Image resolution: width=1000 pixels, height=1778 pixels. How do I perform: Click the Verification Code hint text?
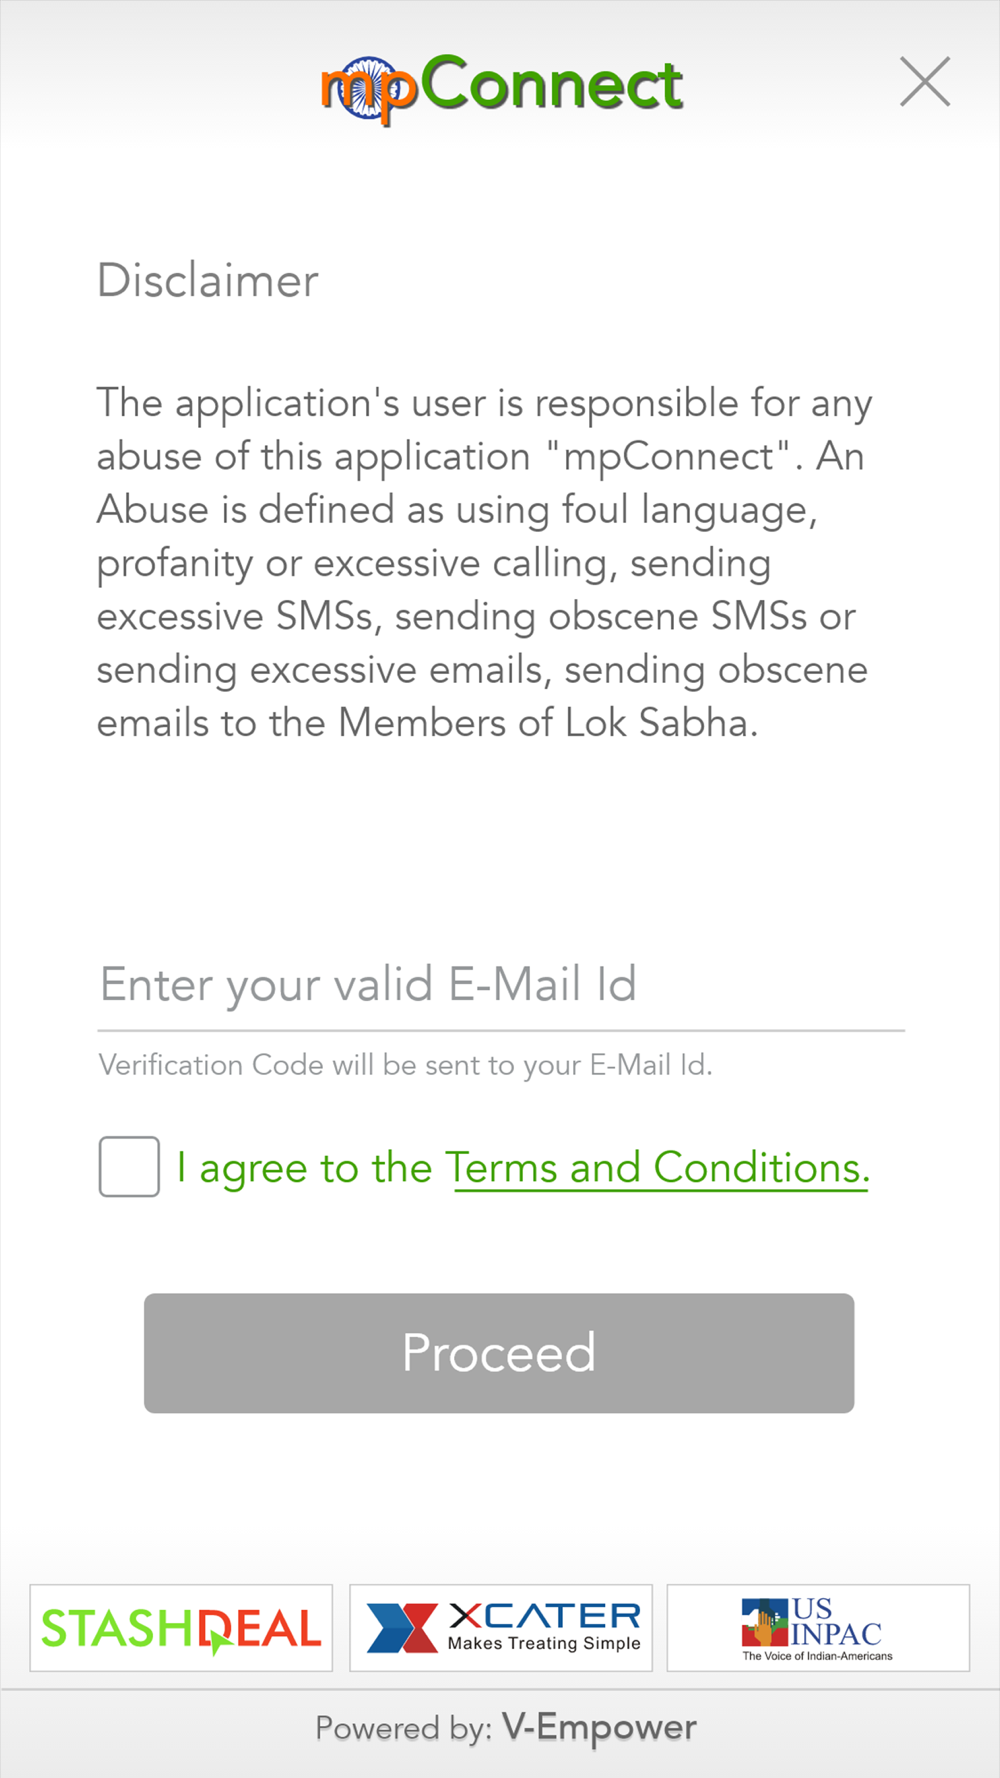click(405, 1065)
